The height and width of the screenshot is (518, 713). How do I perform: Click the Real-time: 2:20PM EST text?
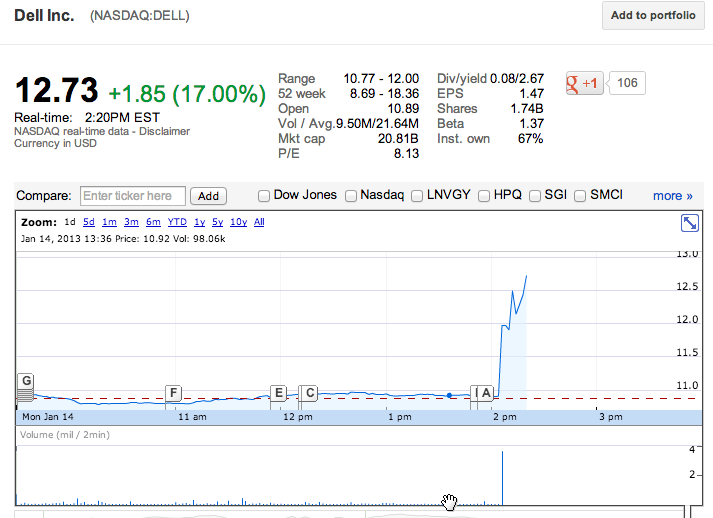[x=87, y=118]
